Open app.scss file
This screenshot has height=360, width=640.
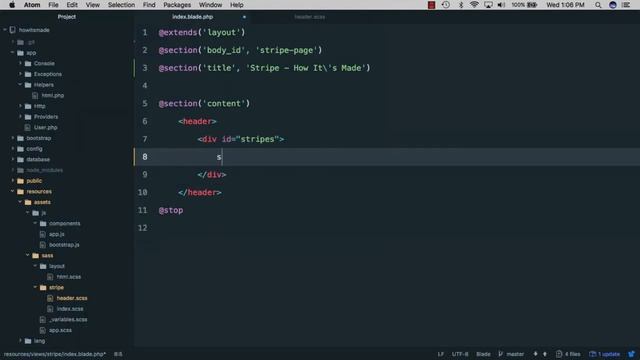60,330
